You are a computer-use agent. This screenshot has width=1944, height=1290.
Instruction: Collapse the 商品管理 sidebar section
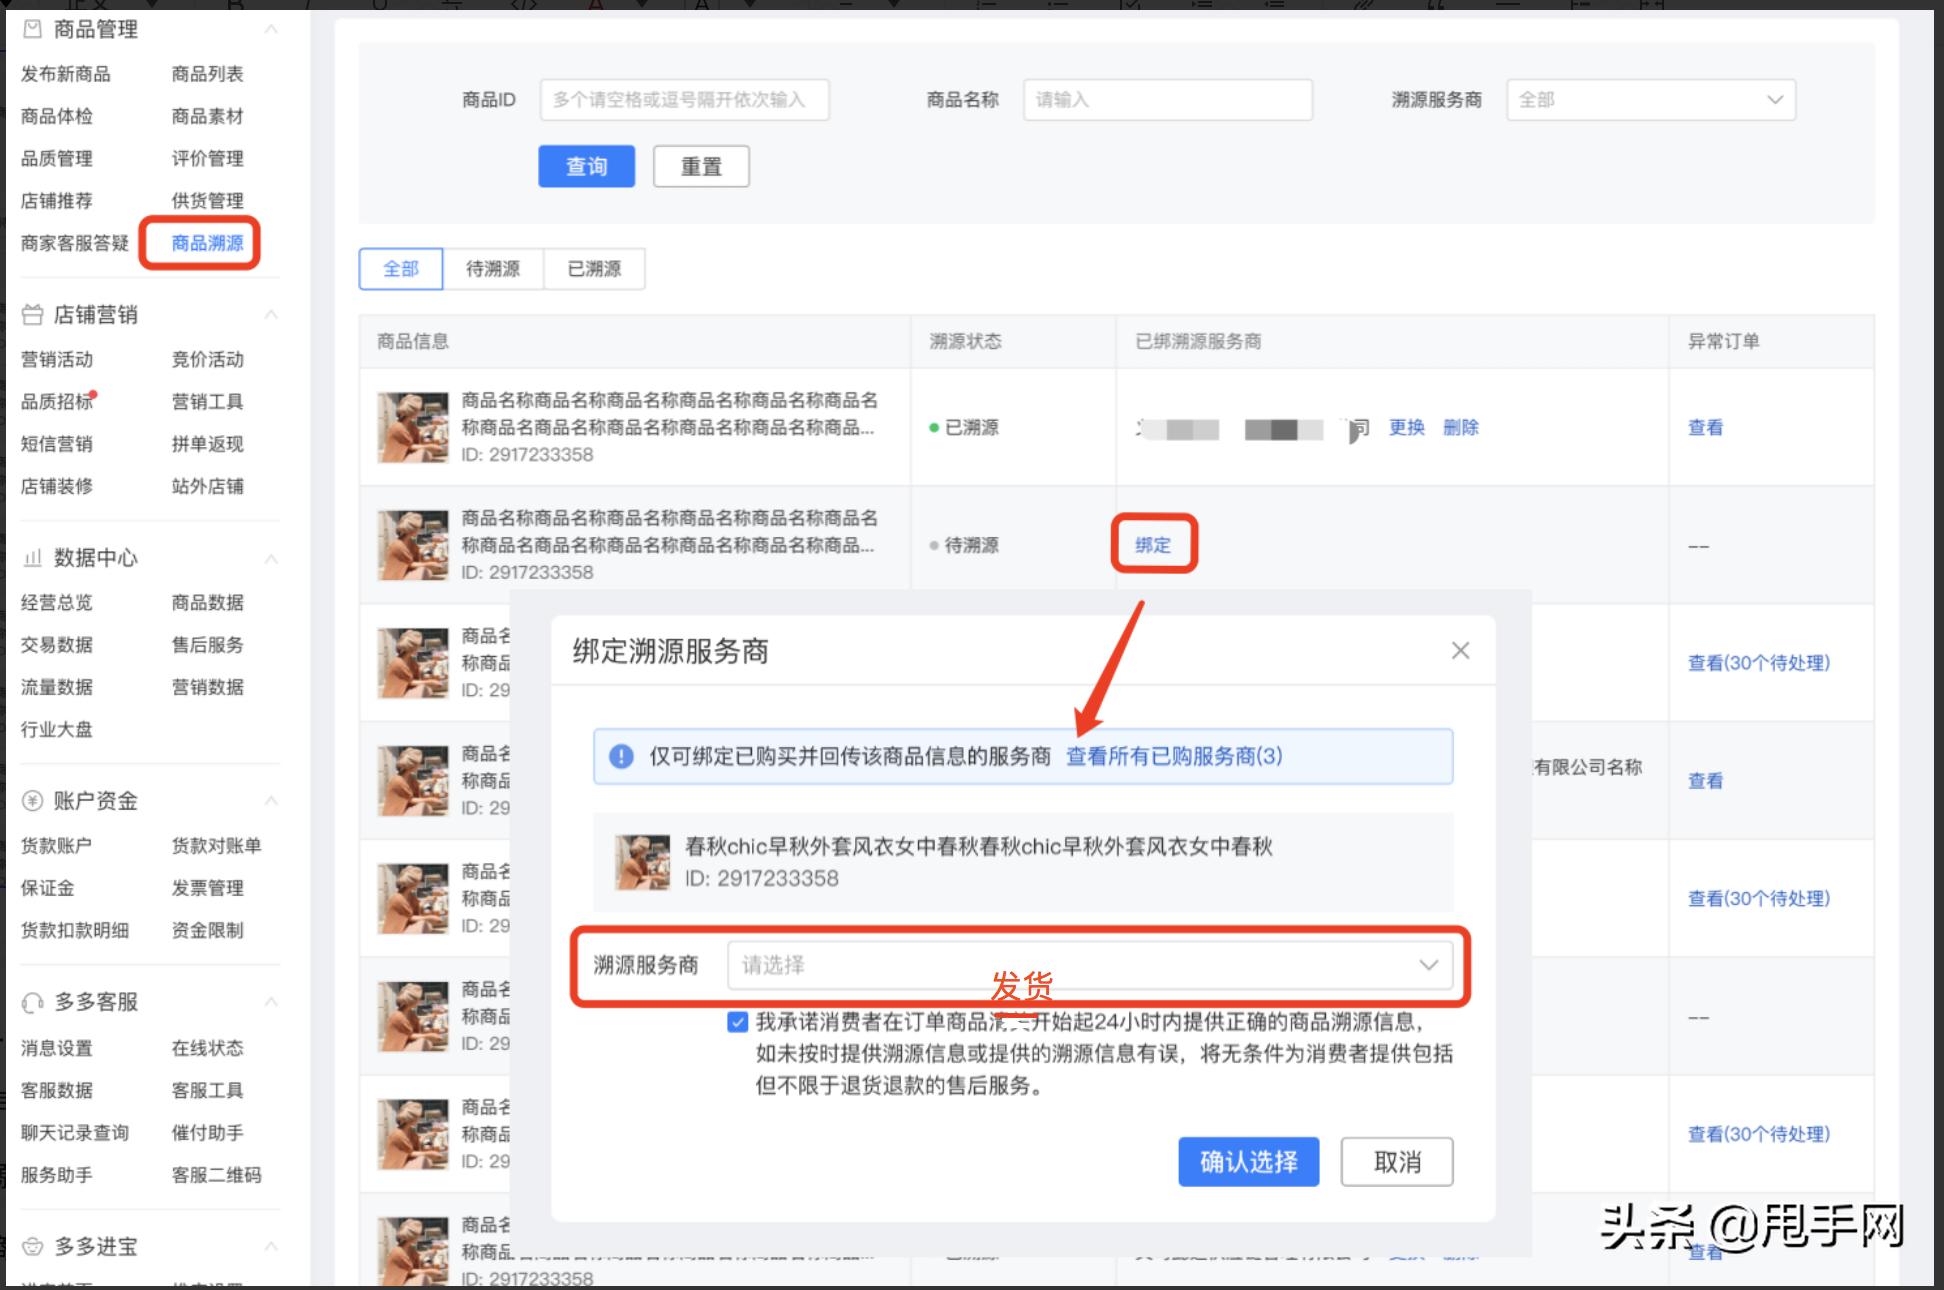click(x=271, y=29)
